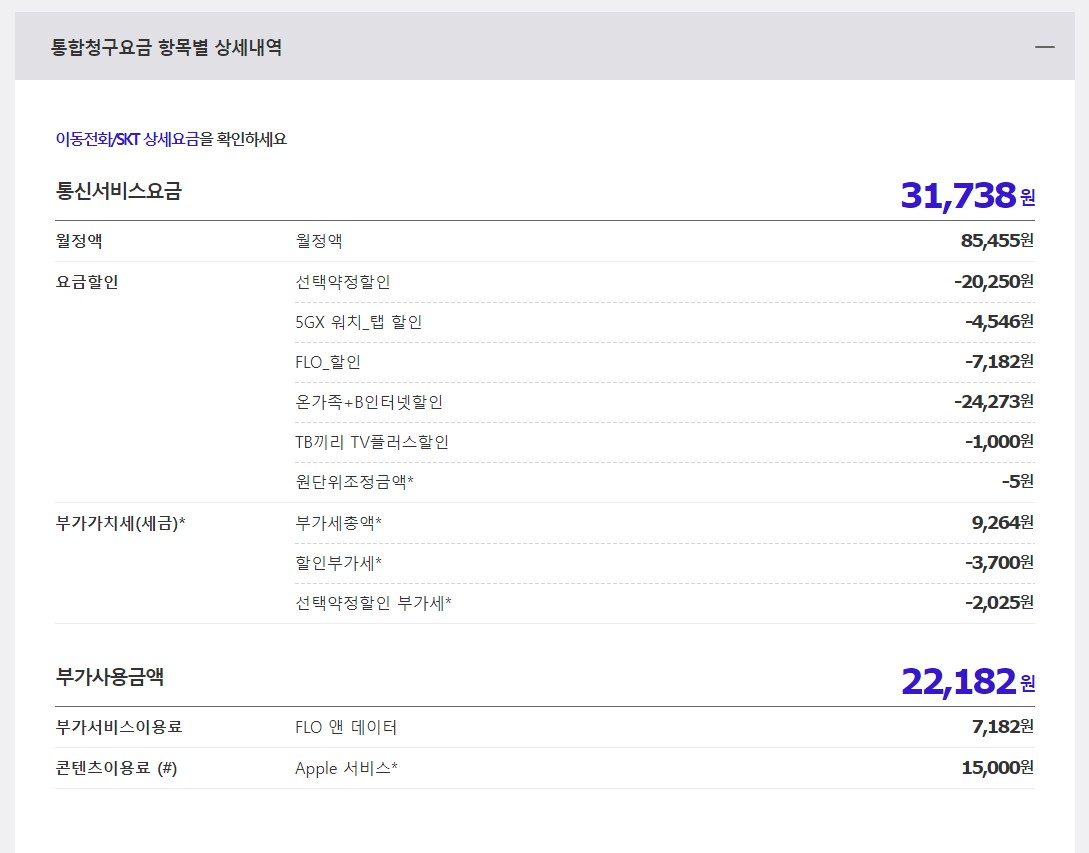The width and height of the screenshot is (1089, 853).
Task: Select the FLO 앤 데이터 service item
Action: (346, 727)
